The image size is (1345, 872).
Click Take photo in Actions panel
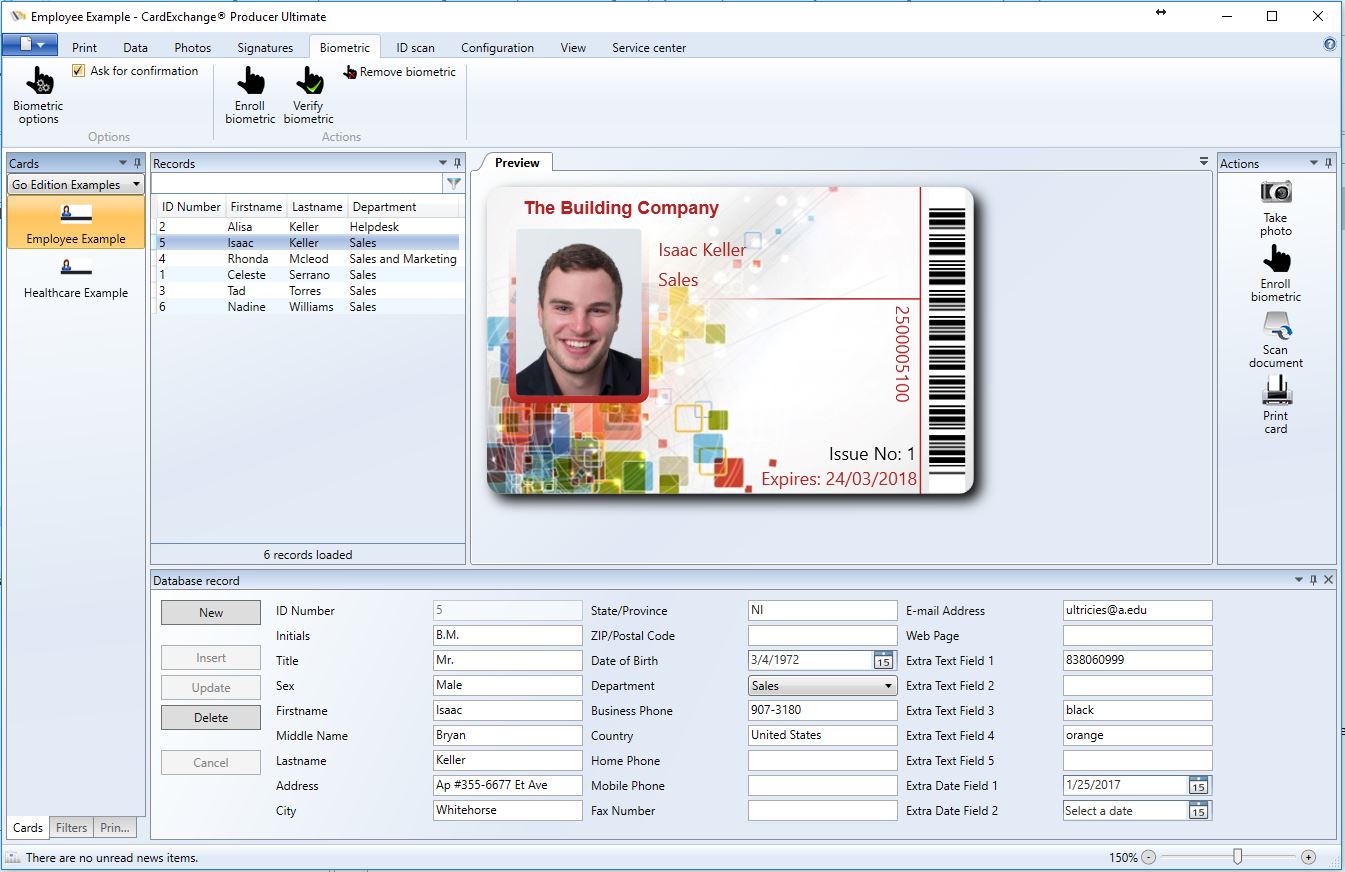point(1276,208)
